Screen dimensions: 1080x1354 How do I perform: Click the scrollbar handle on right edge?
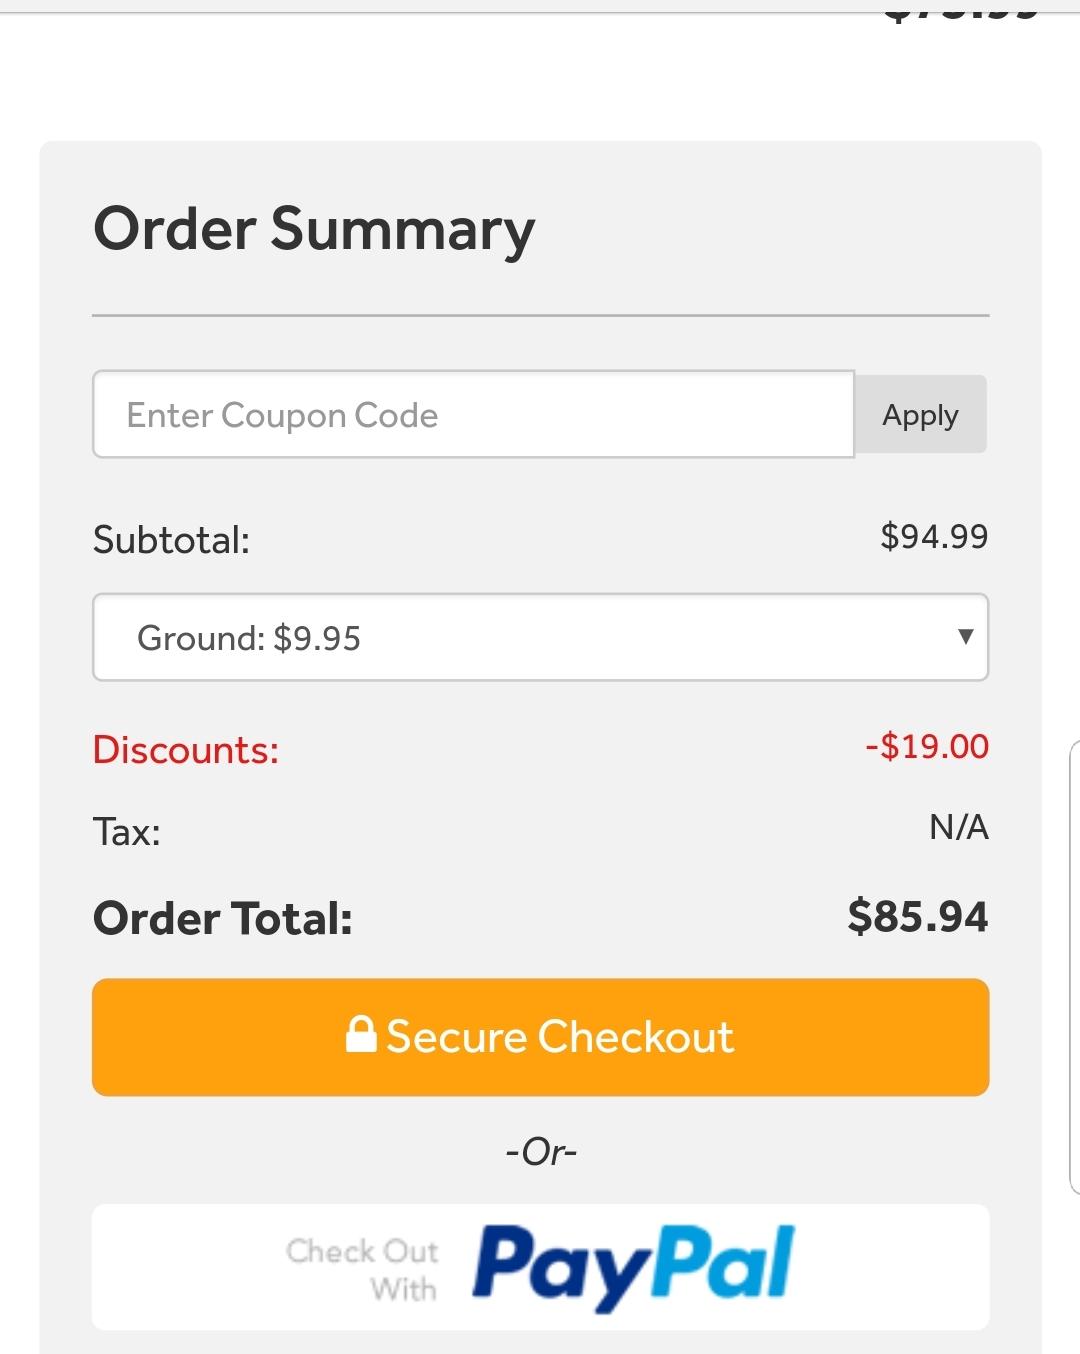coord(1074,966)
